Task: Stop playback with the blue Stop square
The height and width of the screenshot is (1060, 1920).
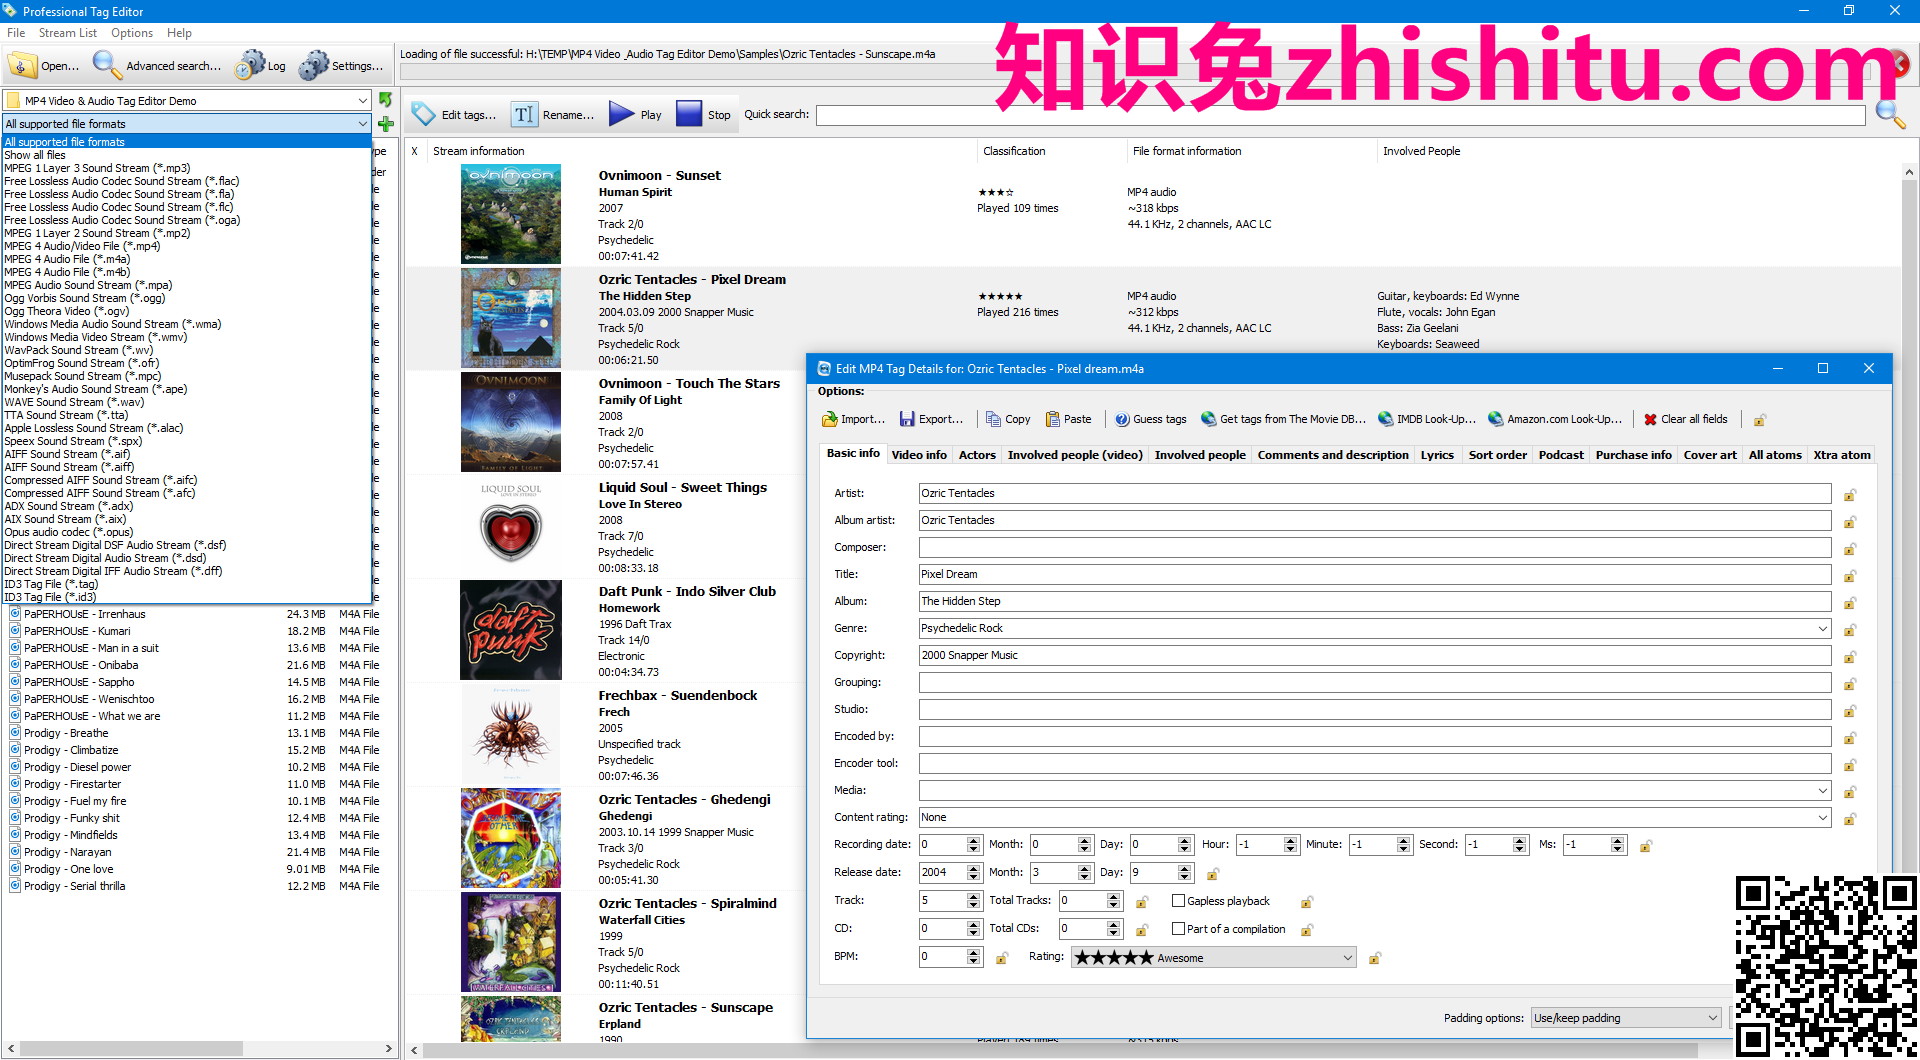Action: click(x=689, y=114)
